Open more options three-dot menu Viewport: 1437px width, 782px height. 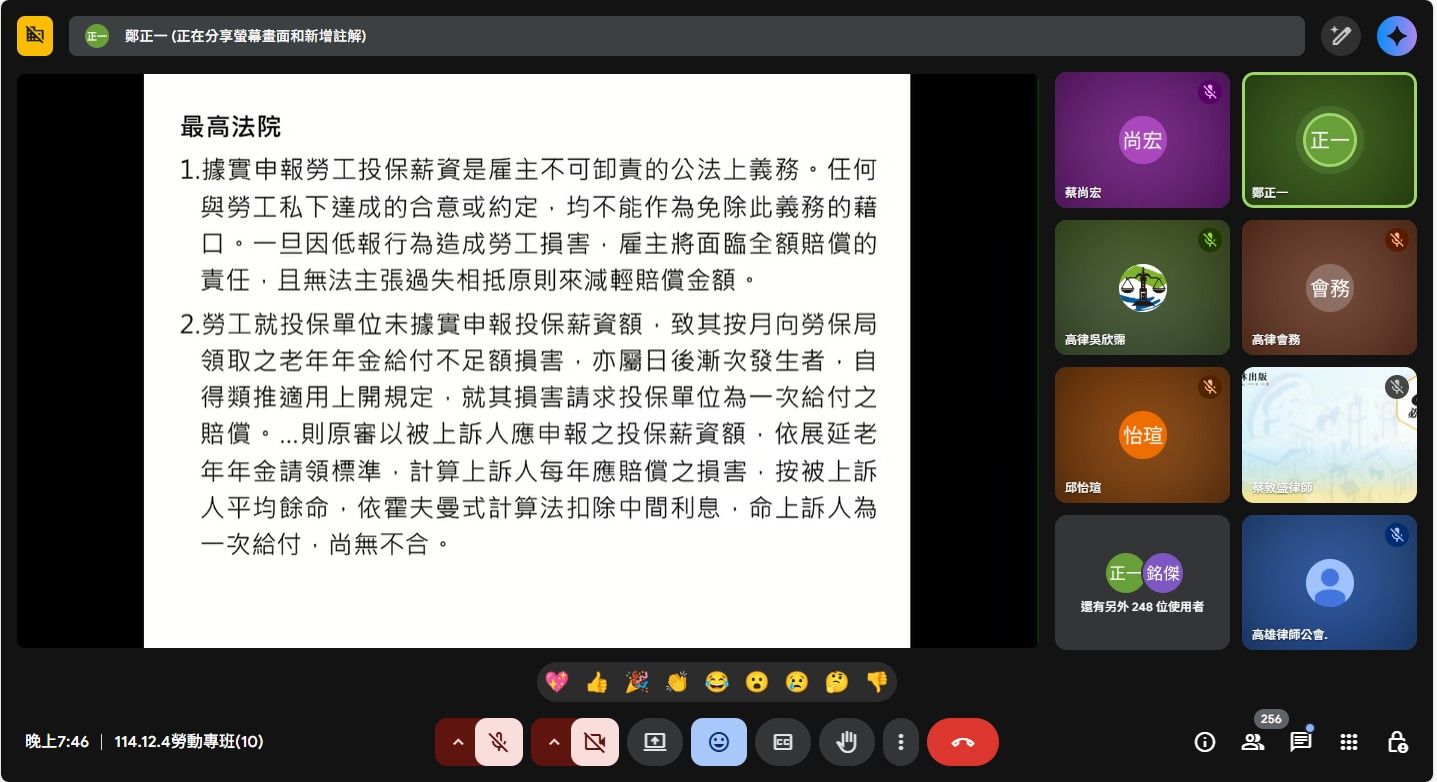tap(901, 742)
